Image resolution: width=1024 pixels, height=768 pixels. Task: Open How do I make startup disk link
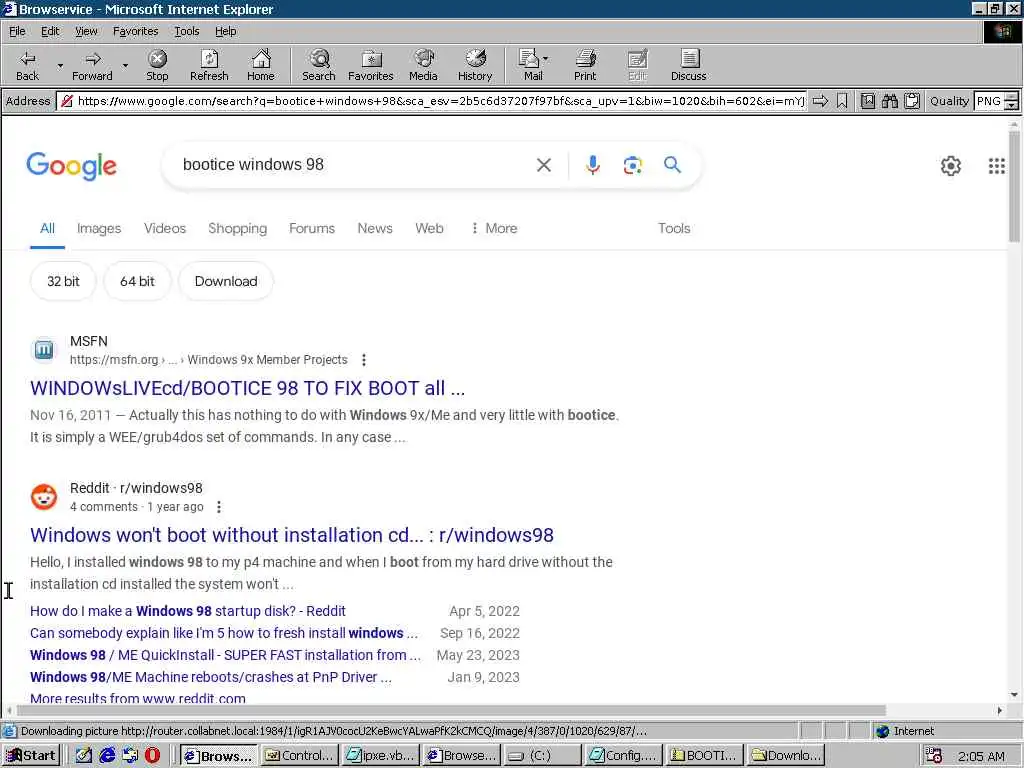188,611
